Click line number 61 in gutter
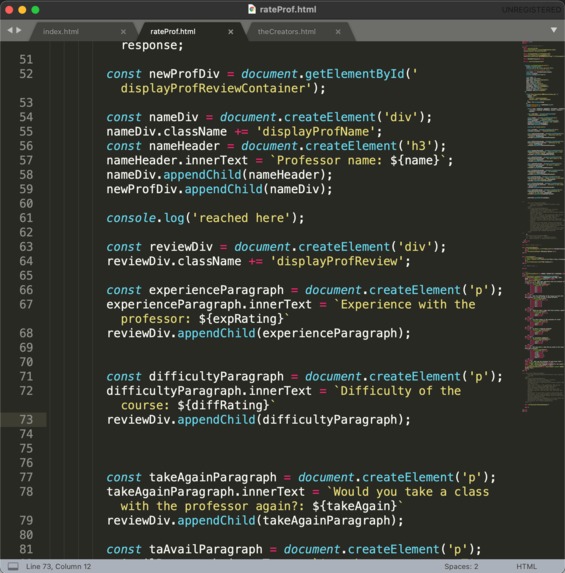Image resolution: width=565 pixels, height=573 pixels. point(26,218)
